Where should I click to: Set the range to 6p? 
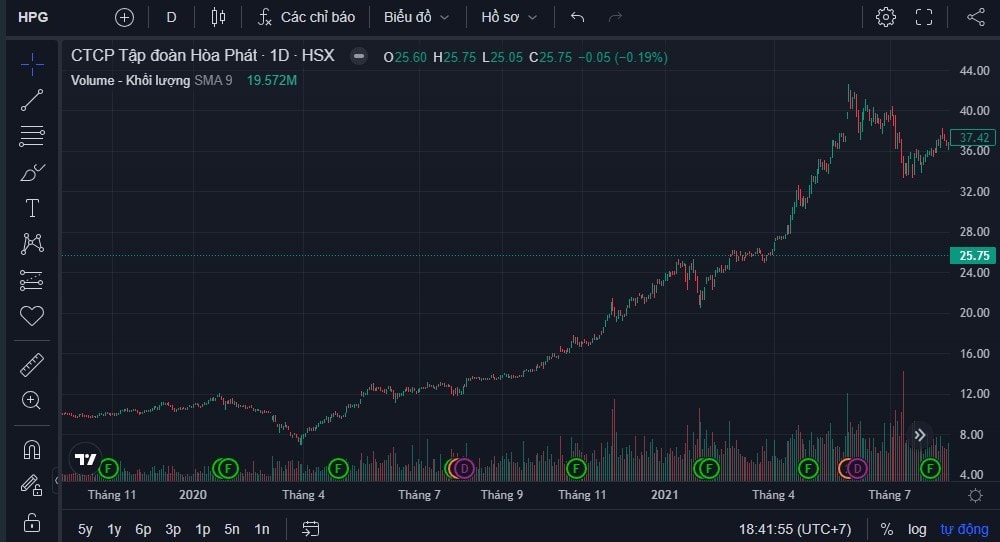point(143,529)
